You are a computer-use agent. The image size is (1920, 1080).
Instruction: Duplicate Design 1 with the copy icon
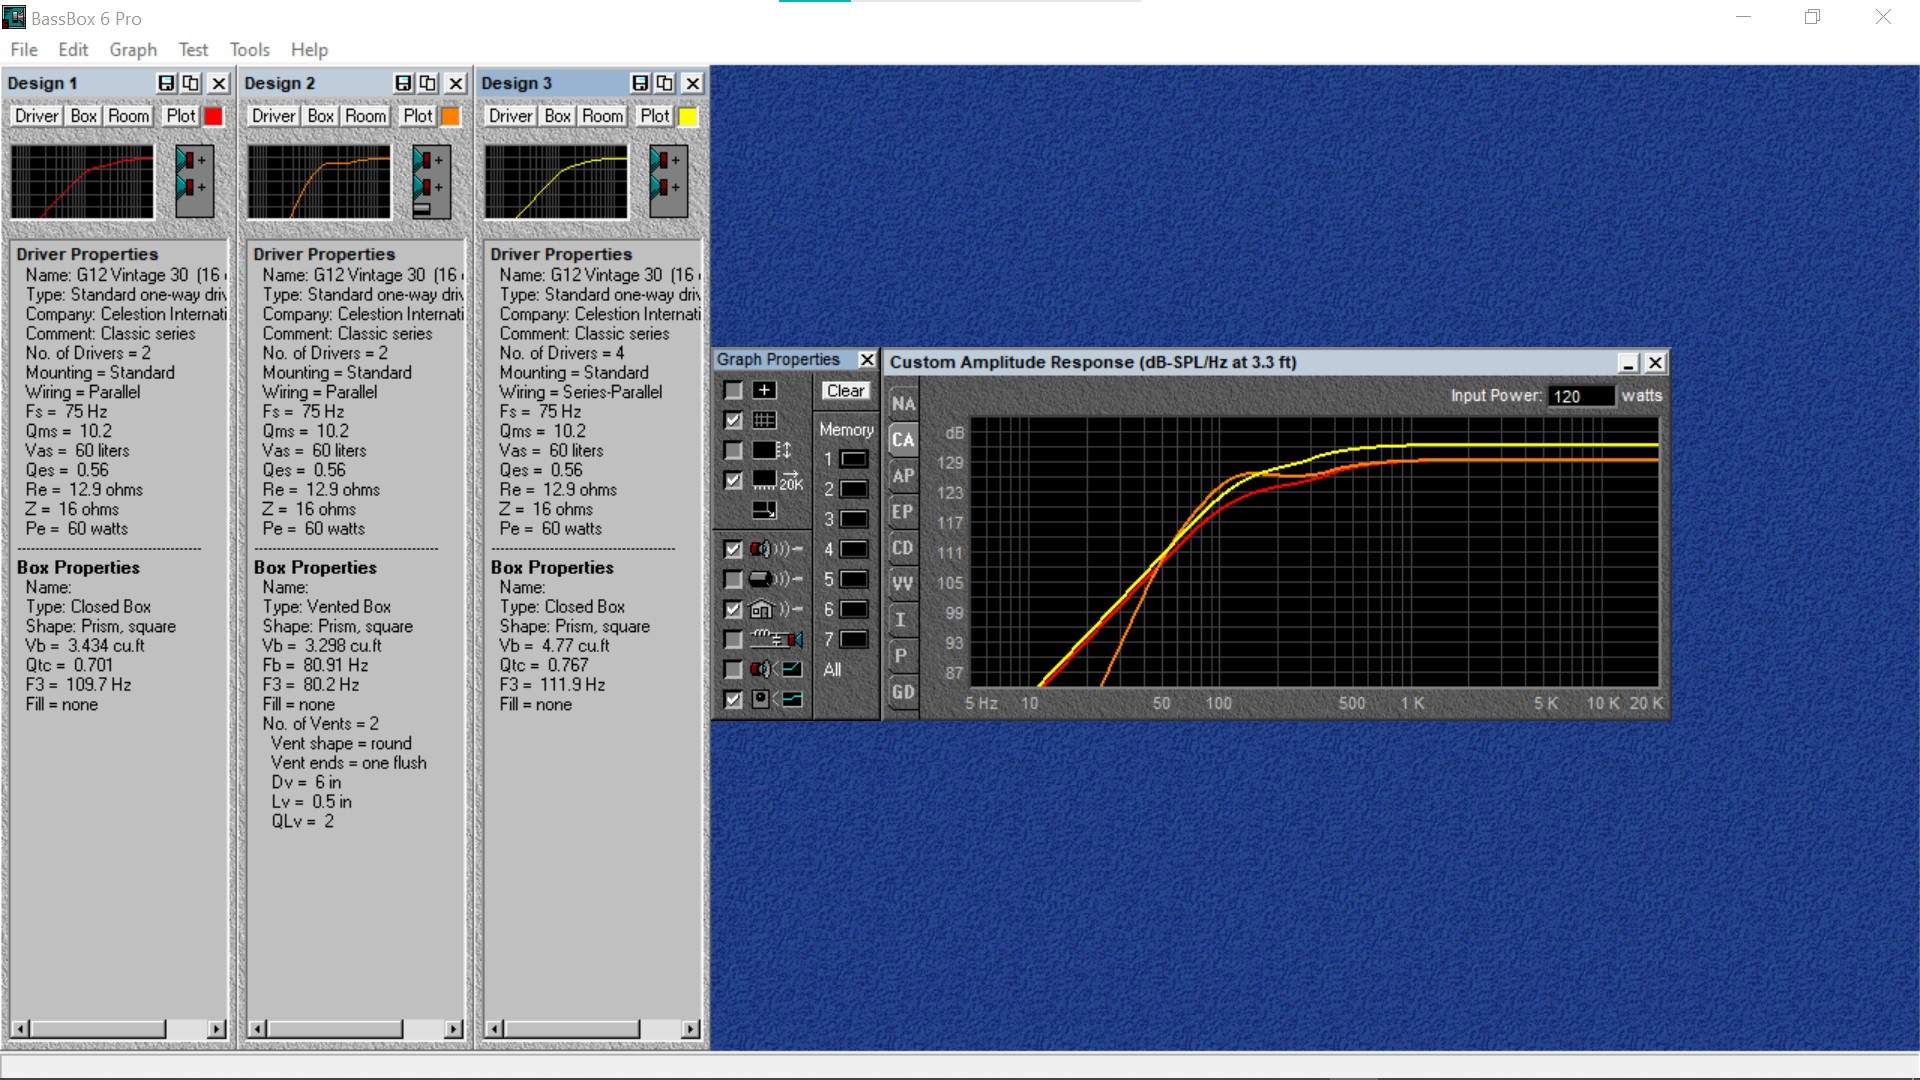click(x=191, y=83)
